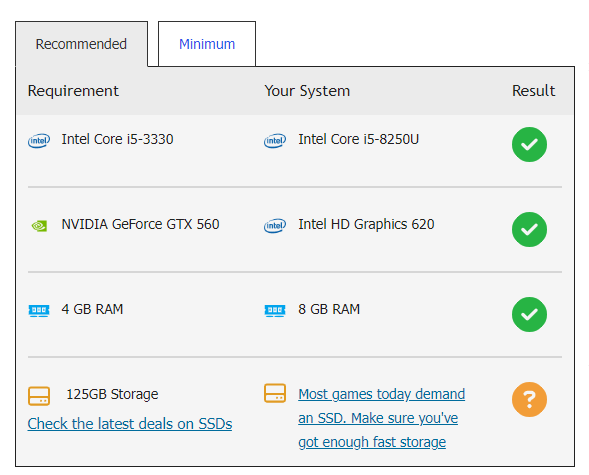The image size is (589, 475).
Task: Click the 4 GB RAM requirement text
Action: pos(92,309)
